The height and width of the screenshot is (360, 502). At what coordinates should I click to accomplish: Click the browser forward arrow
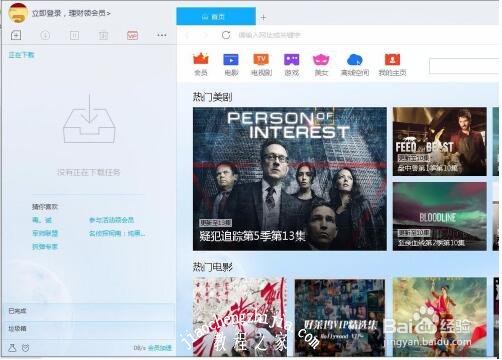[206, 35]
